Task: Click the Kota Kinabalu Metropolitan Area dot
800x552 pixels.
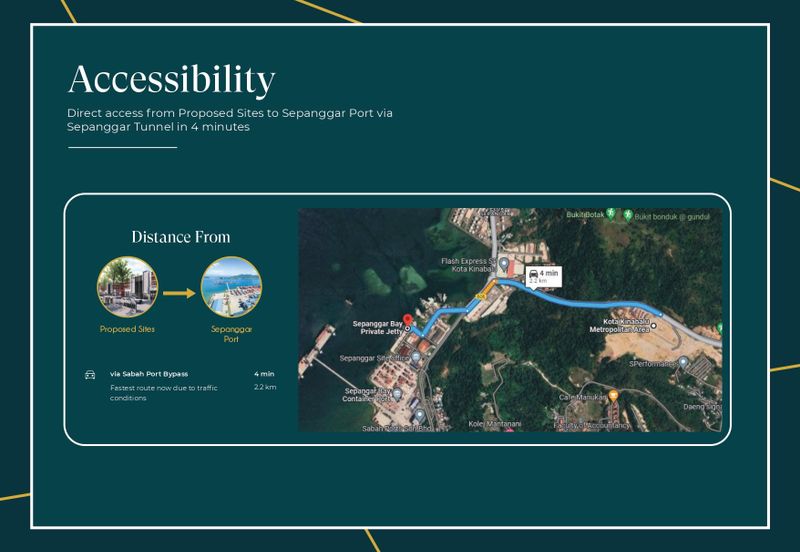Action: click(x=654, y=325)
